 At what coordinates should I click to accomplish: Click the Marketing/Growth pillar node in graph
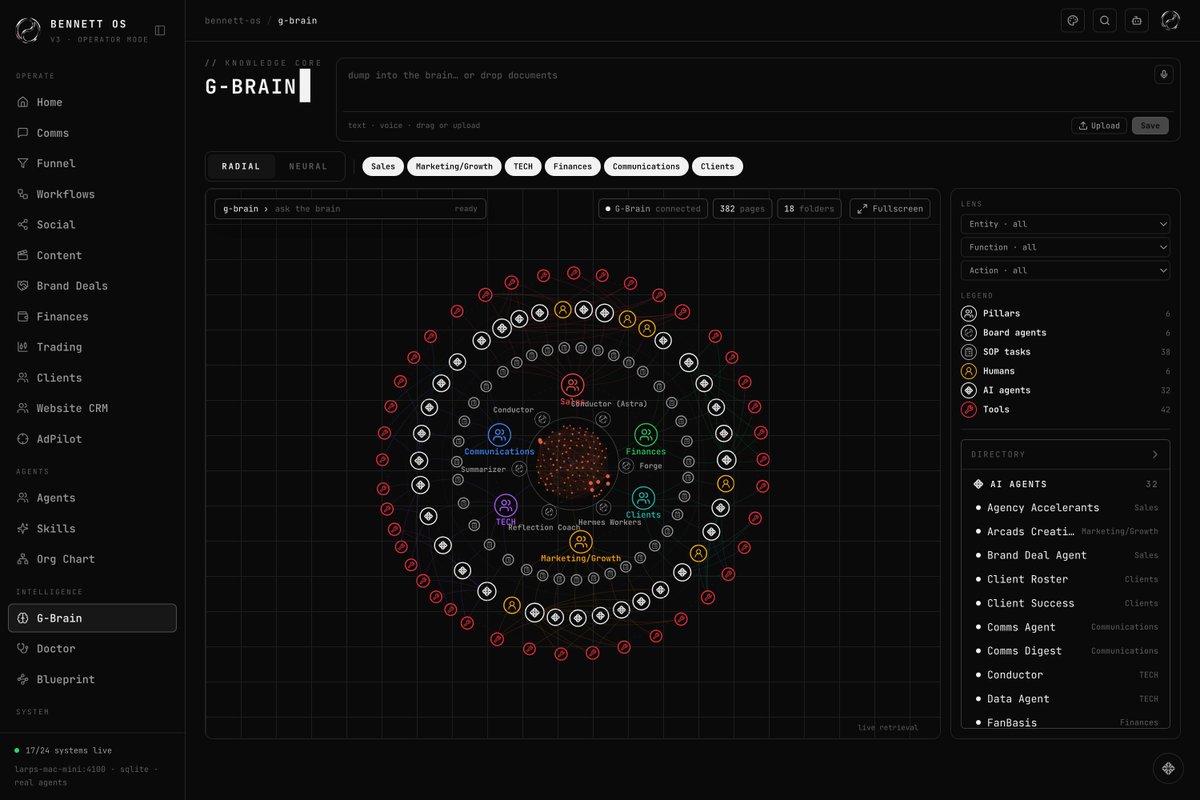(581, 542)
